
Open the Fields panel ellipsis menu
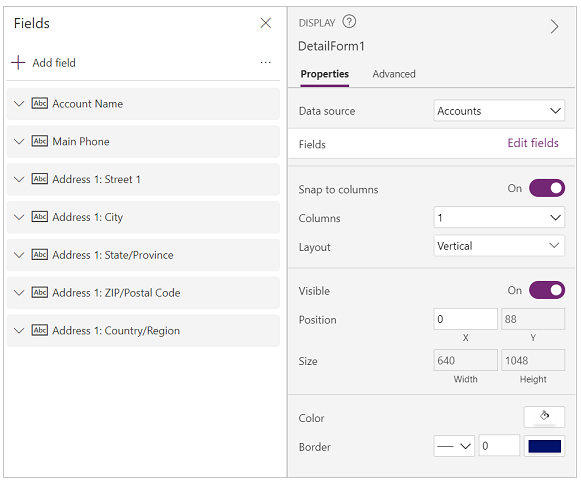265,63
